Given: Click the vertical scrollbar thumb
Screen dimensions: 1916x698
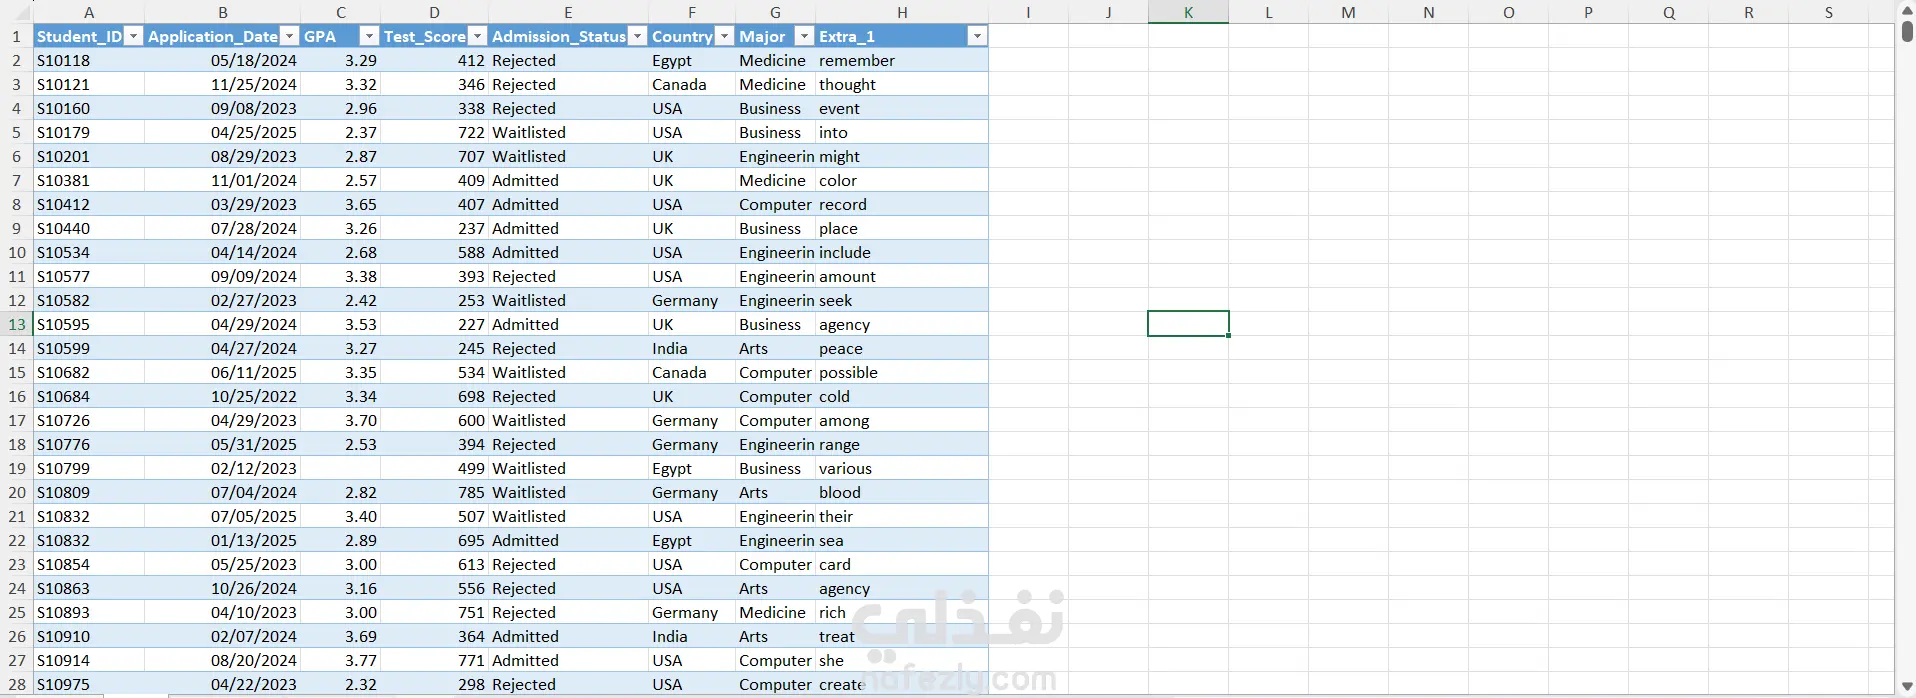Looking at the screenshot, I should pos(1907,31).
